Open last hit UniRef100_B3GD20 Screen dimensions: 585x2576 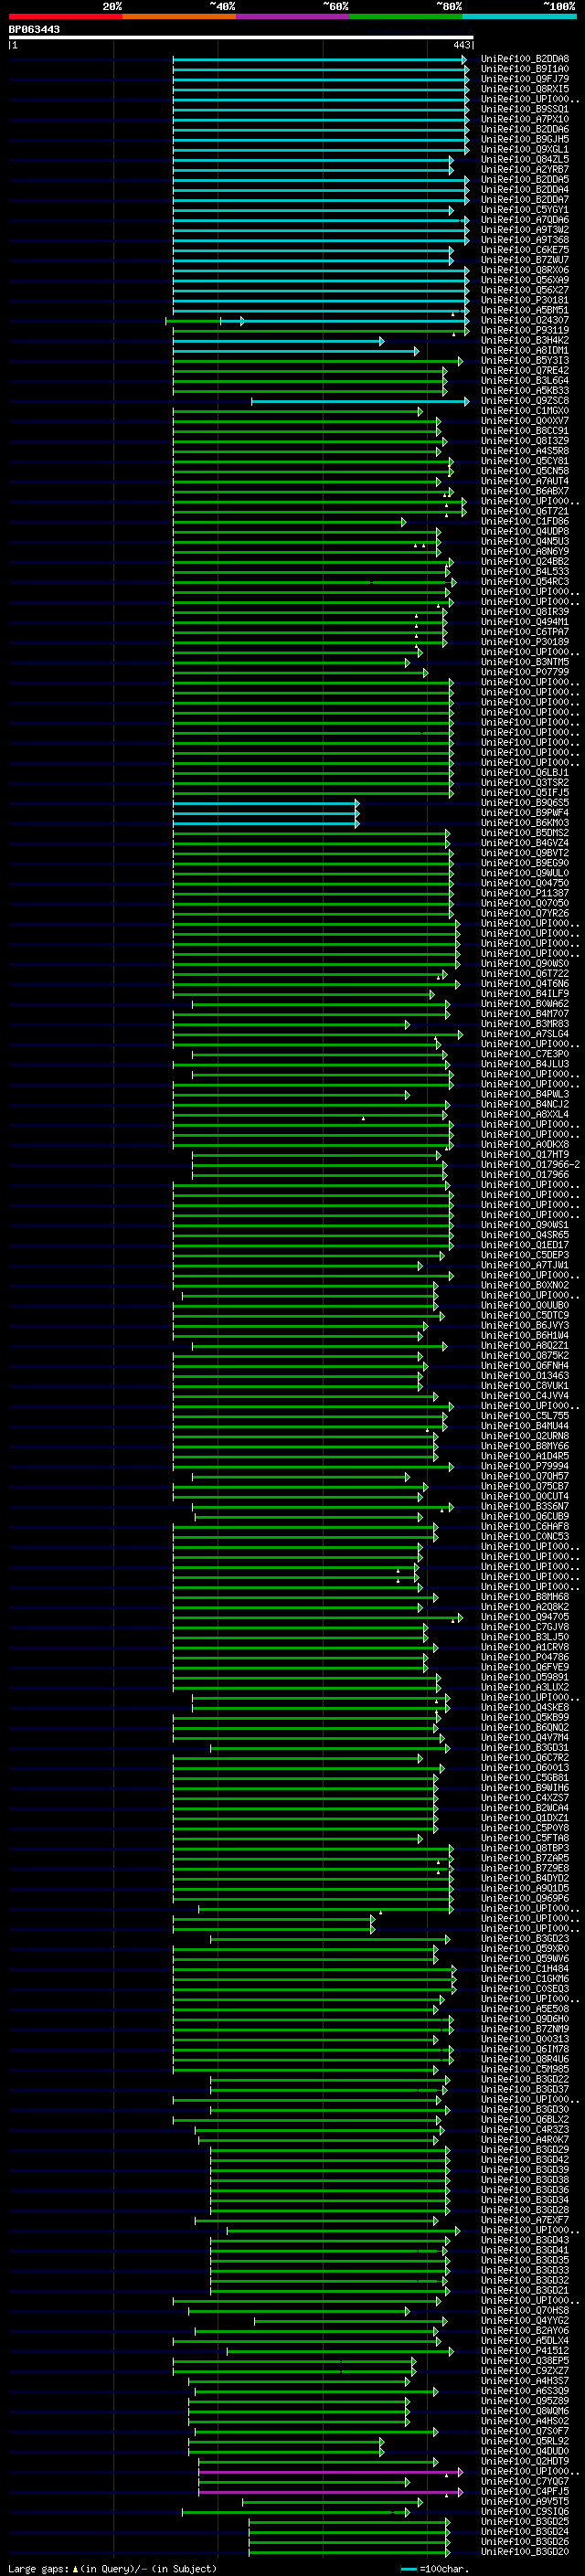pyautogui.click(x=525, y=2551)
